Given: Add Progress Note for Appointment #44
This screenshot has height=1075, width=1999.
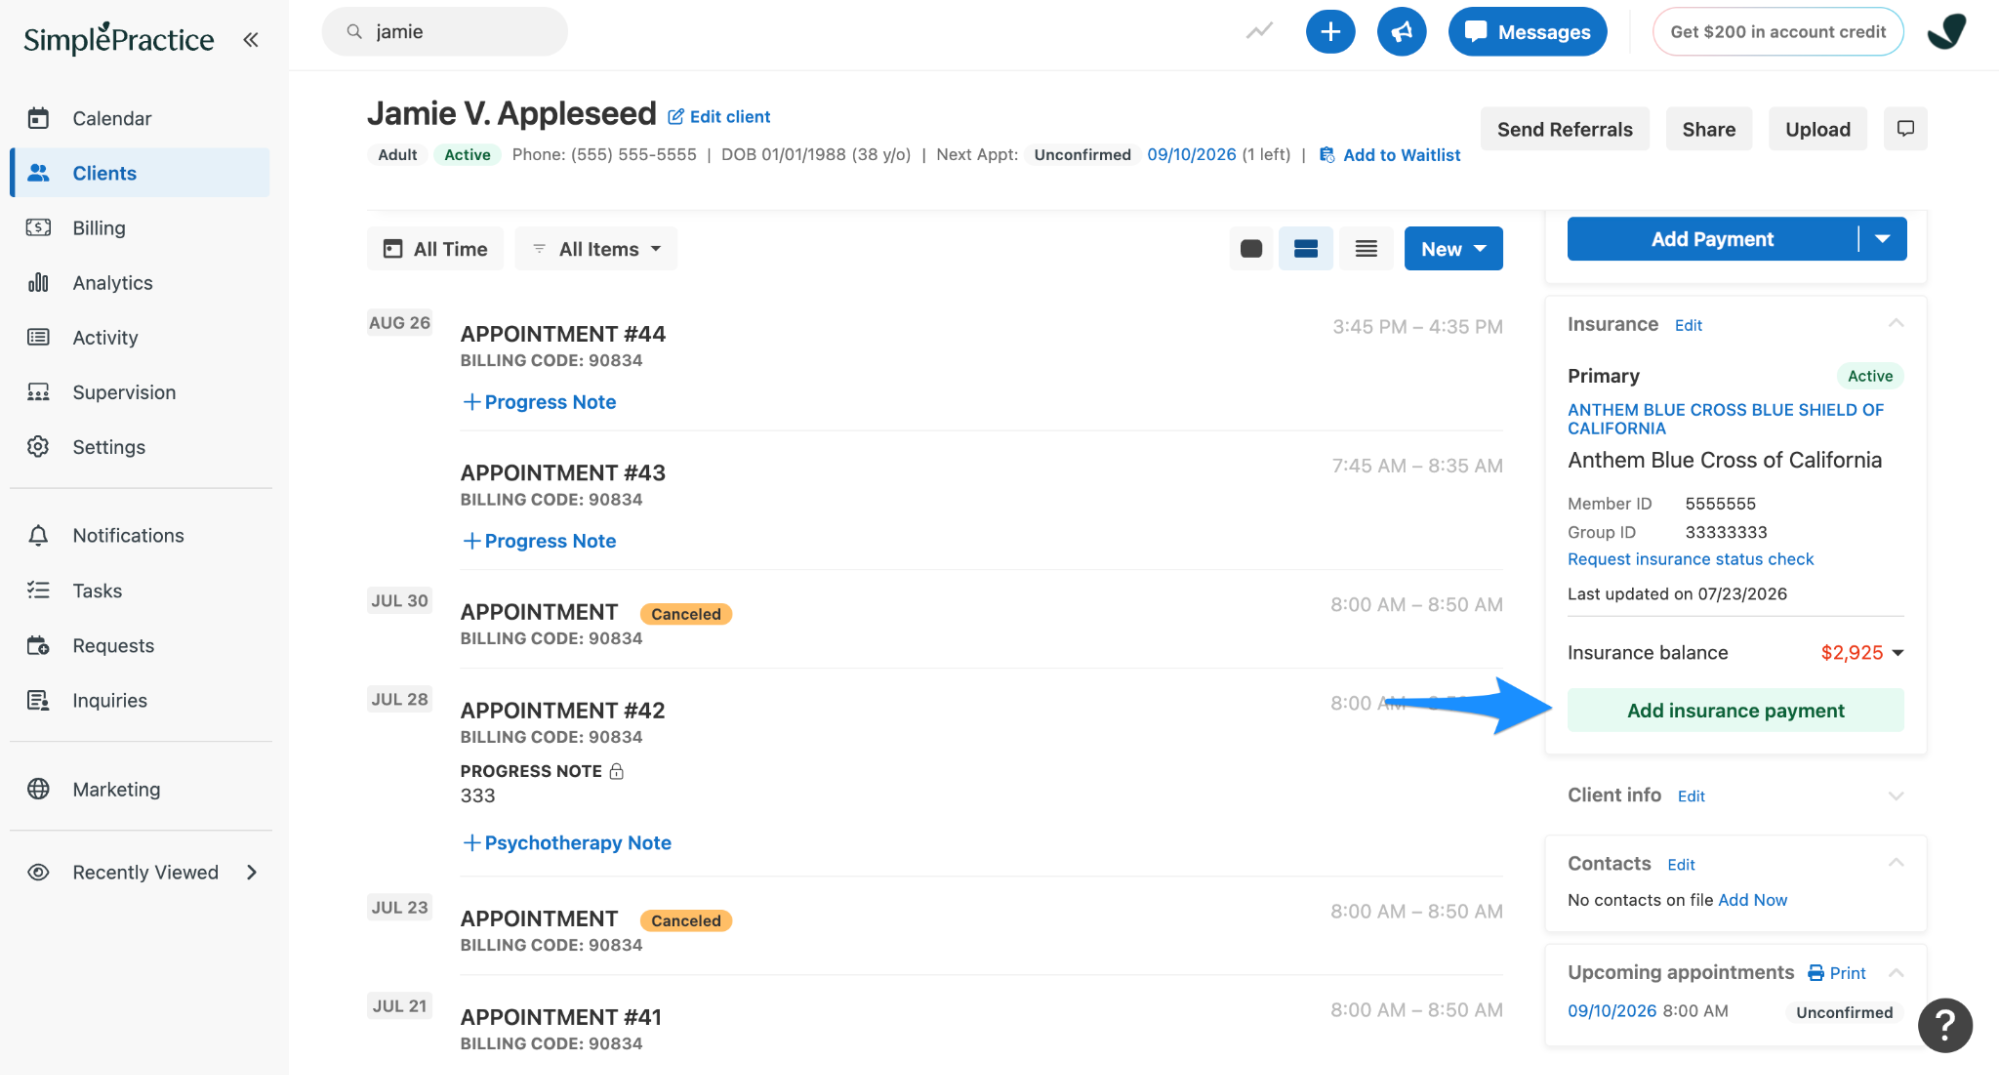Looking at the screenshot, I should 539,402.
